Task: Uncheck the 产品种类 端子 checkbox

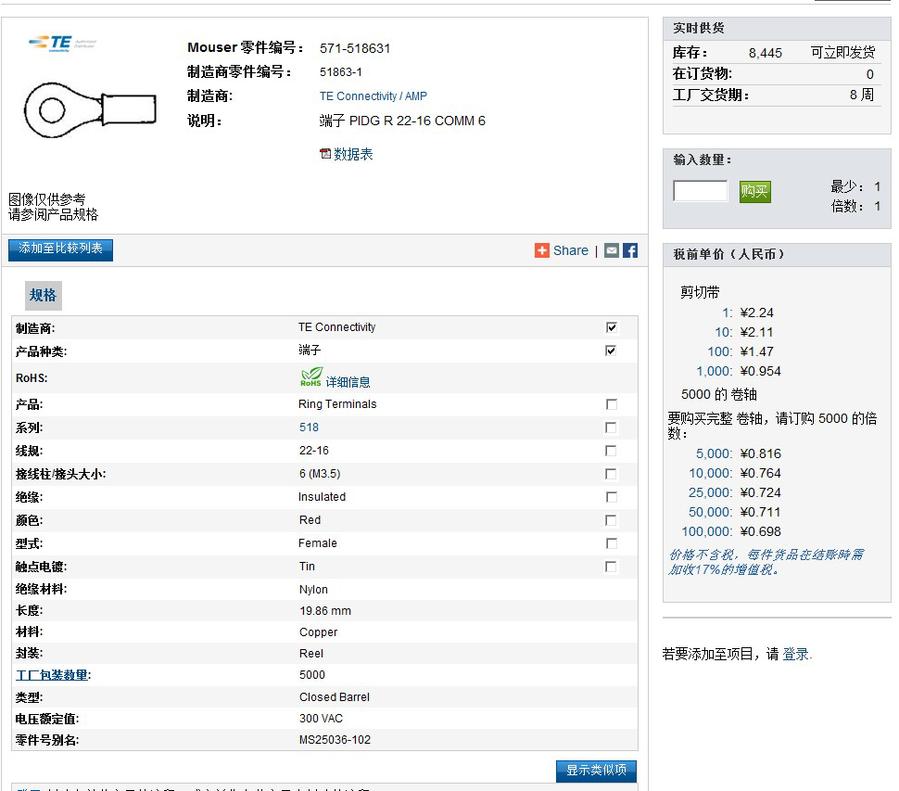Action: (x=611, y=351)
